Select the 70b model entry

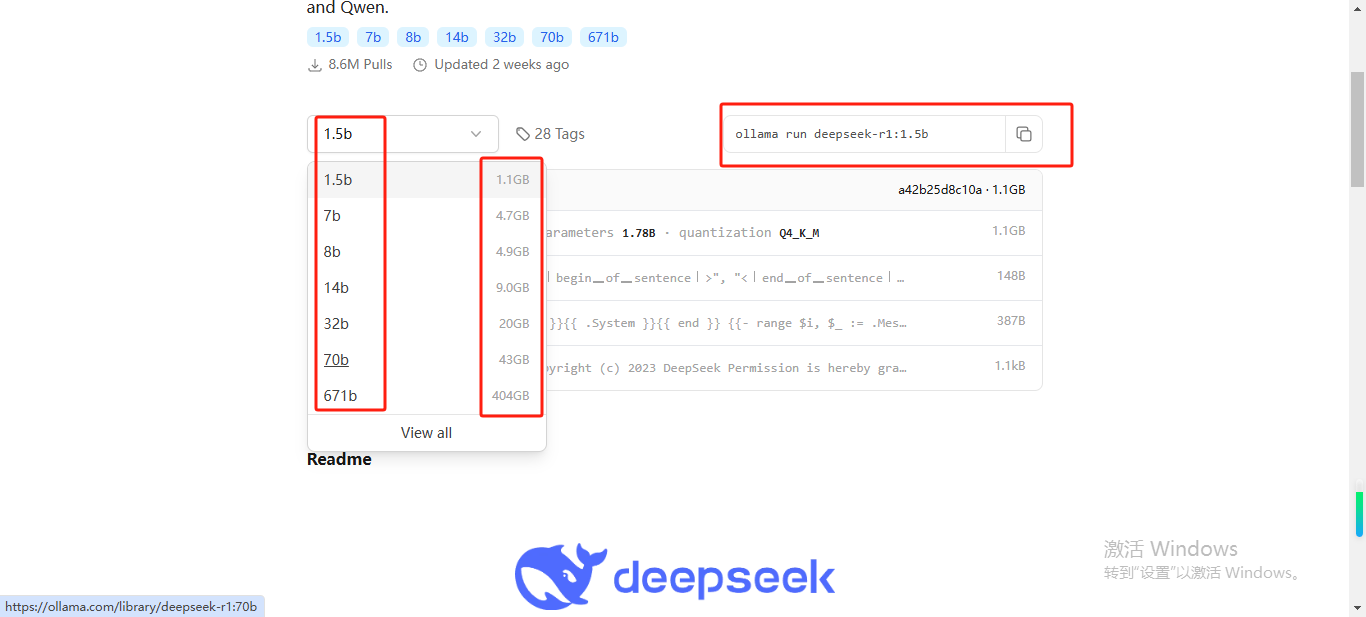point(427,360)
